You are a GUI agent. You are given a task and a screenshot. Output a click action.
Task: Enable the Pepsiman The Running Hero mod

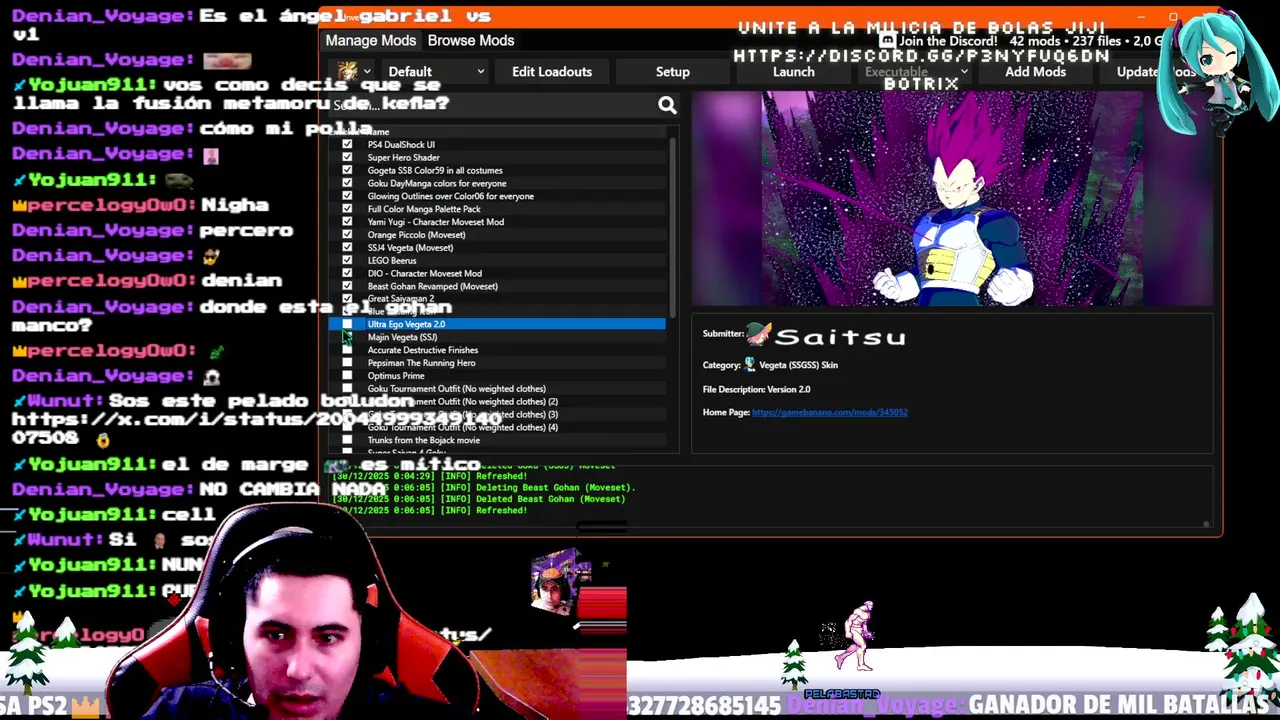[347, 364]
